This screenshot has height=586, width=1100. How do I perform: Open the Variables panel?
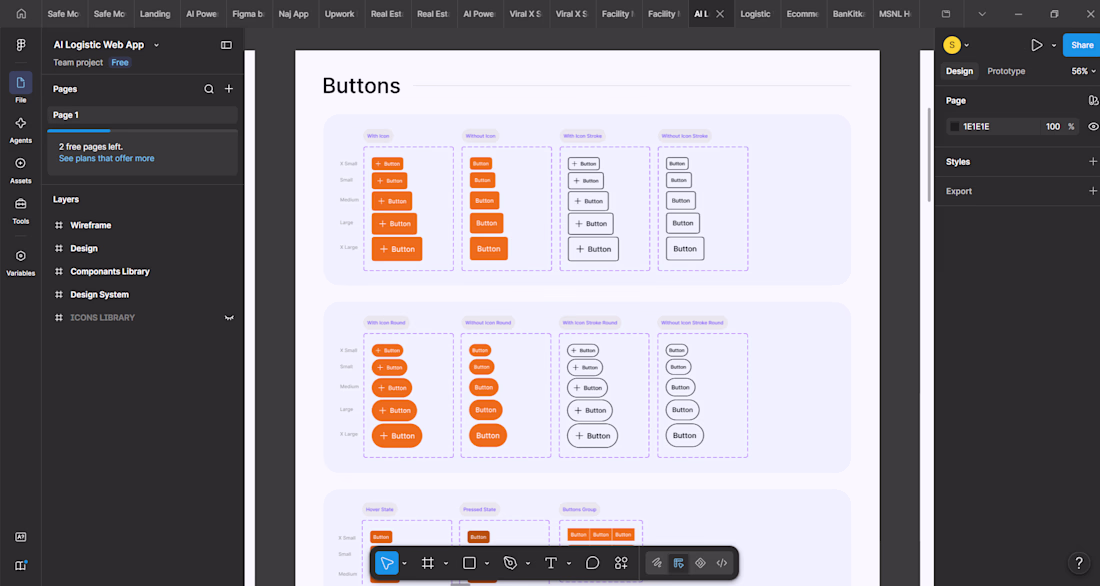20,262
